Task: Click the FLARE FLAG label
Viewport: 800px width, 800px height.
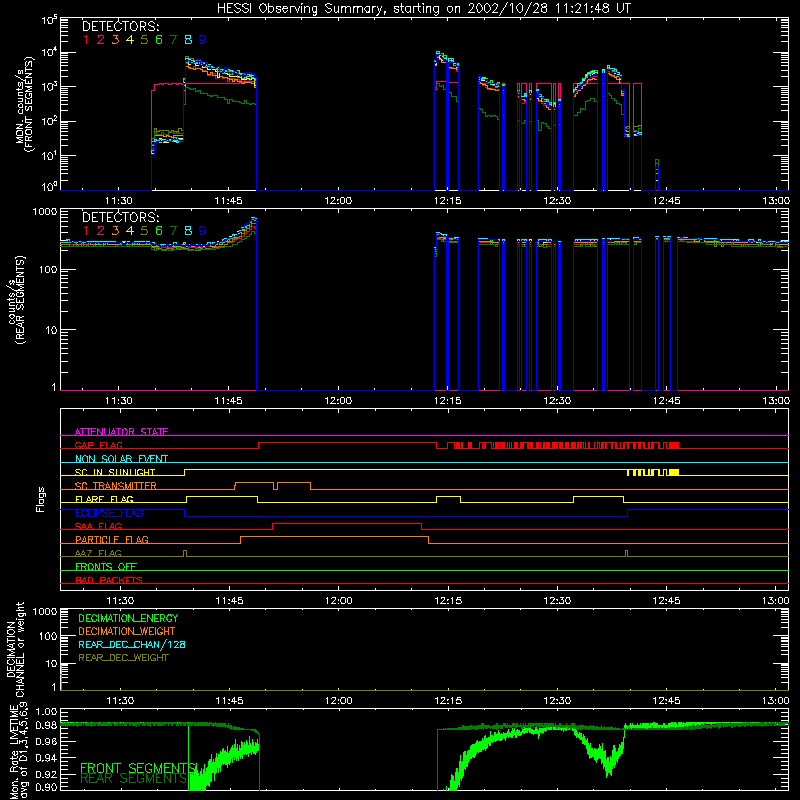Action: (104, 499)
